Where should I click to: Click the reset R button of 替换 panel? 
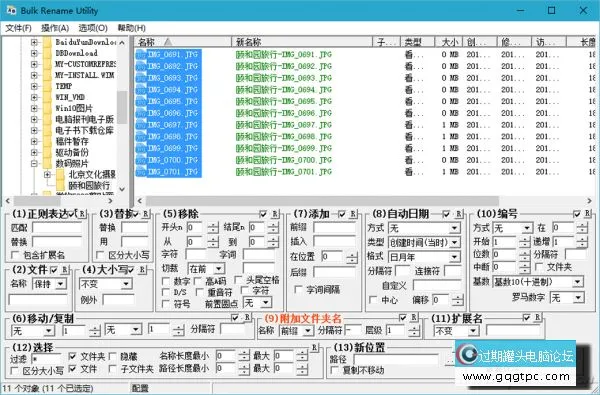tap(145, 214)
